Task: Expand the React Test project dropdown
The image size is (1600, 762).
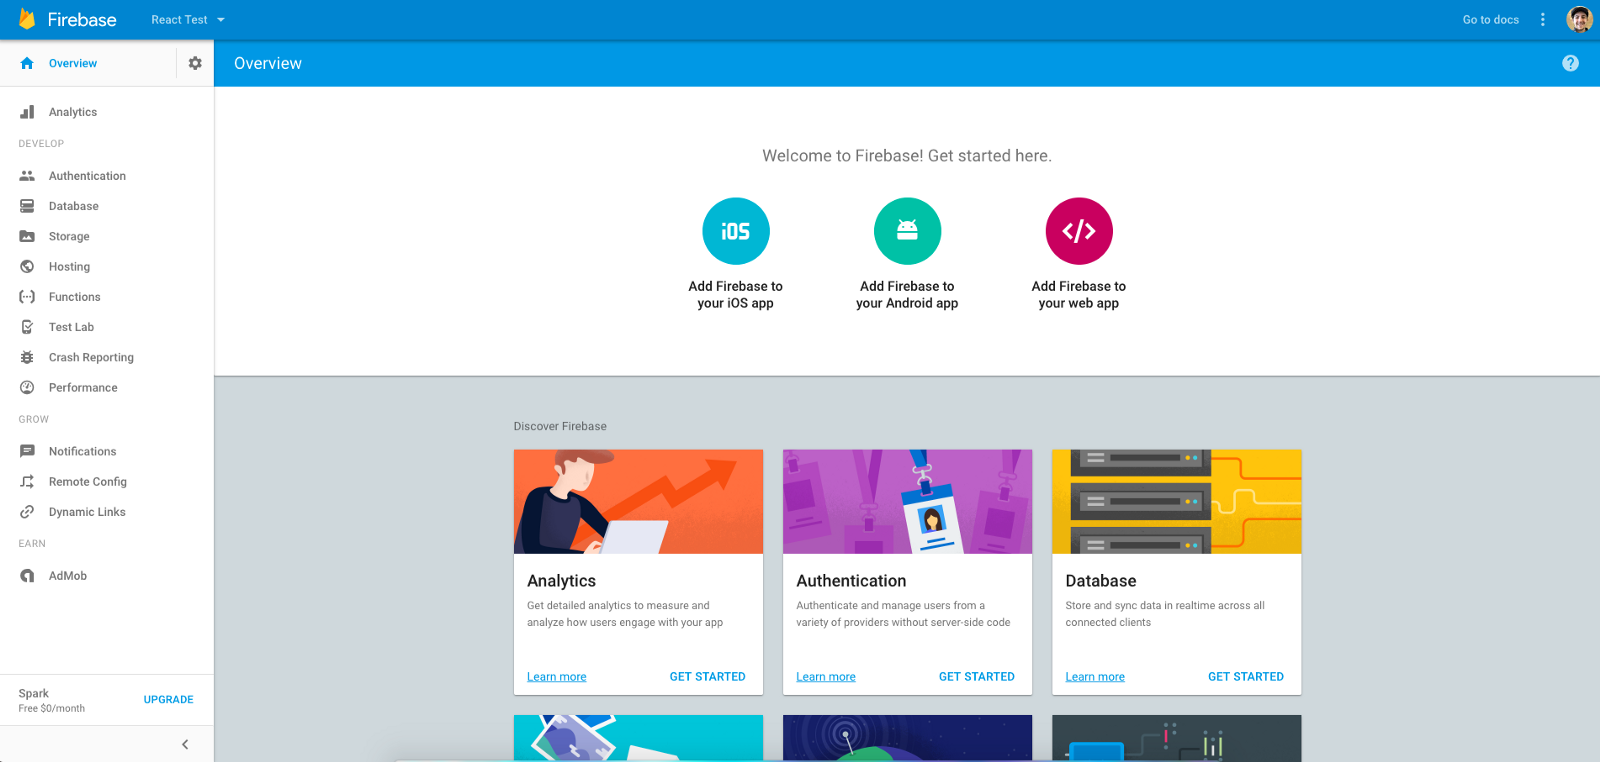Action: coord(188,19)
